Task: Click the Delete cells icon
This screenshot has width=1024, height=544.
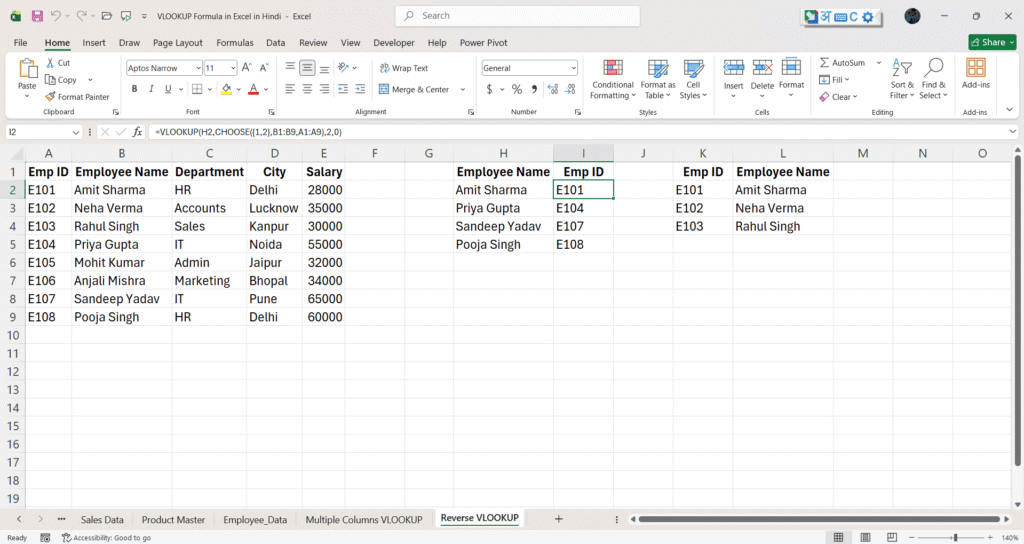Action: pos(762,67)
